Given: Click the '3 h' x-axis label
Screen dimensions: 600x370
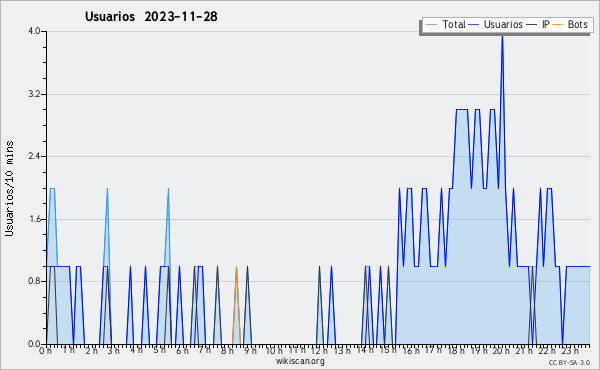Looking at the screenshot, I should click(114, 351).
